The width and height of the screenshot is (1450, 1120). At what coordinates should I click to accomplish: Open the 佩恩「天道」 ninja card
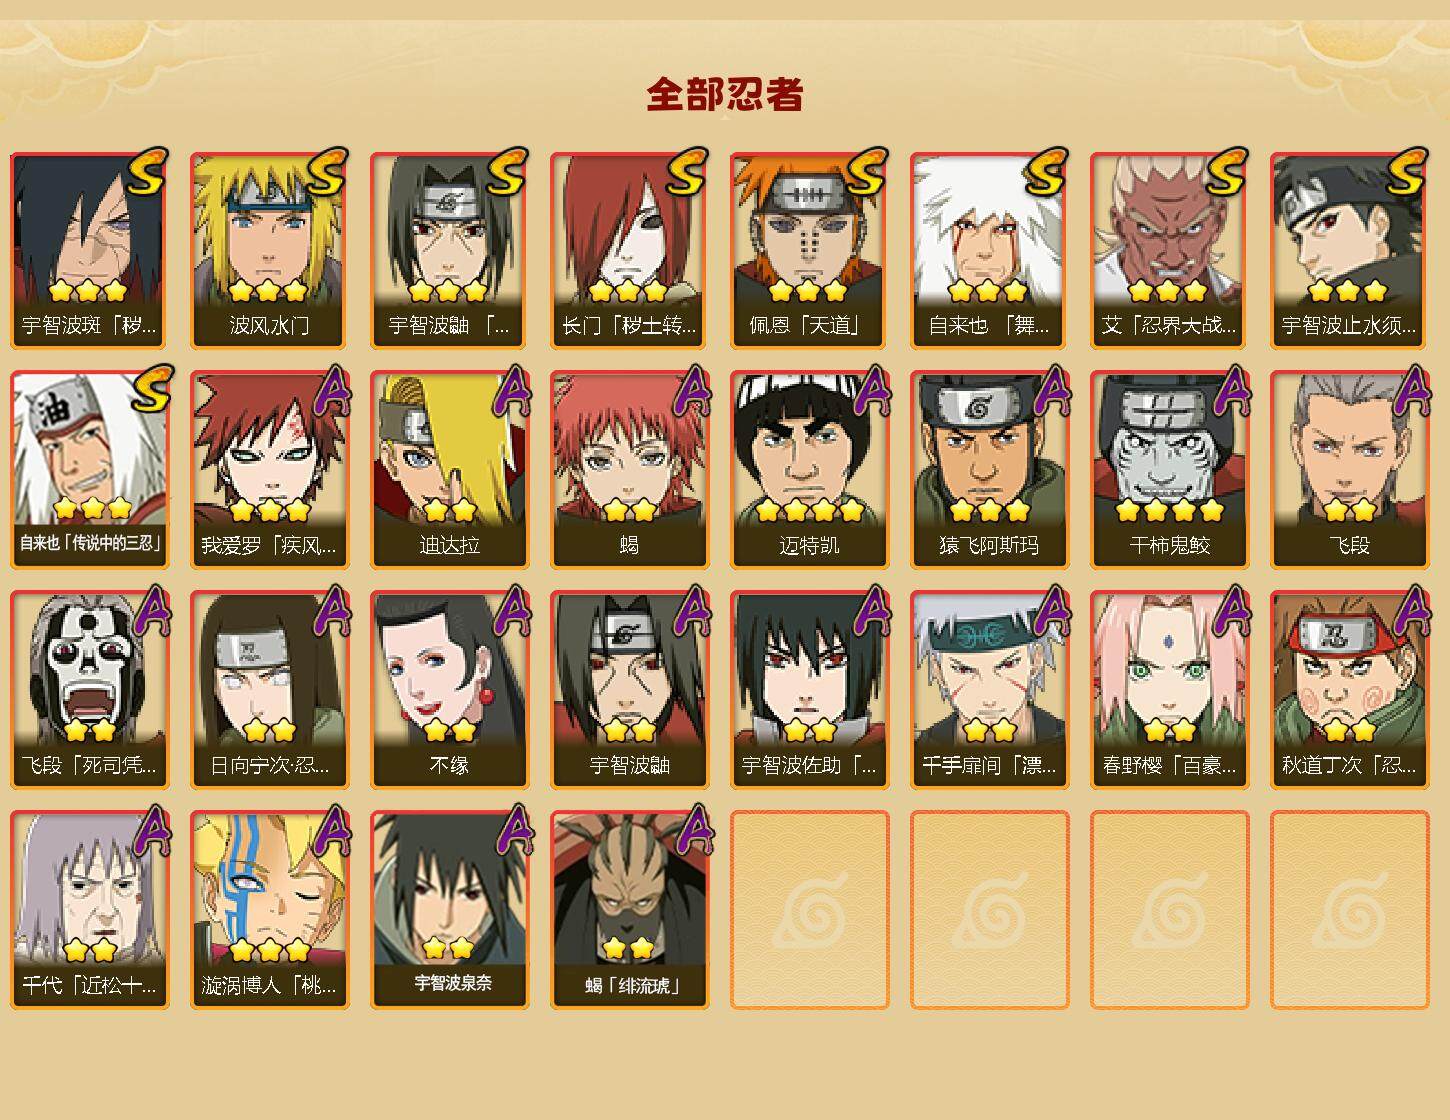pos(810,250)
